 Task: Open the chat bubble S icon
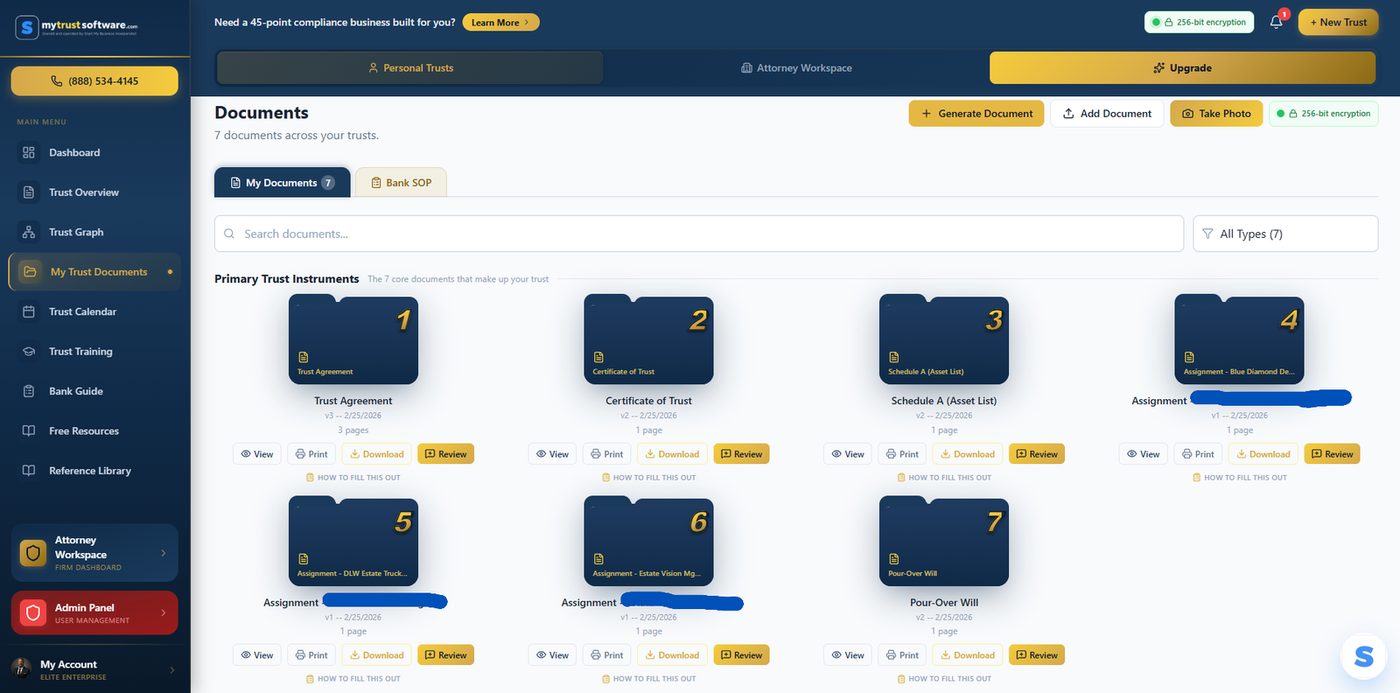click(1364, 656)
